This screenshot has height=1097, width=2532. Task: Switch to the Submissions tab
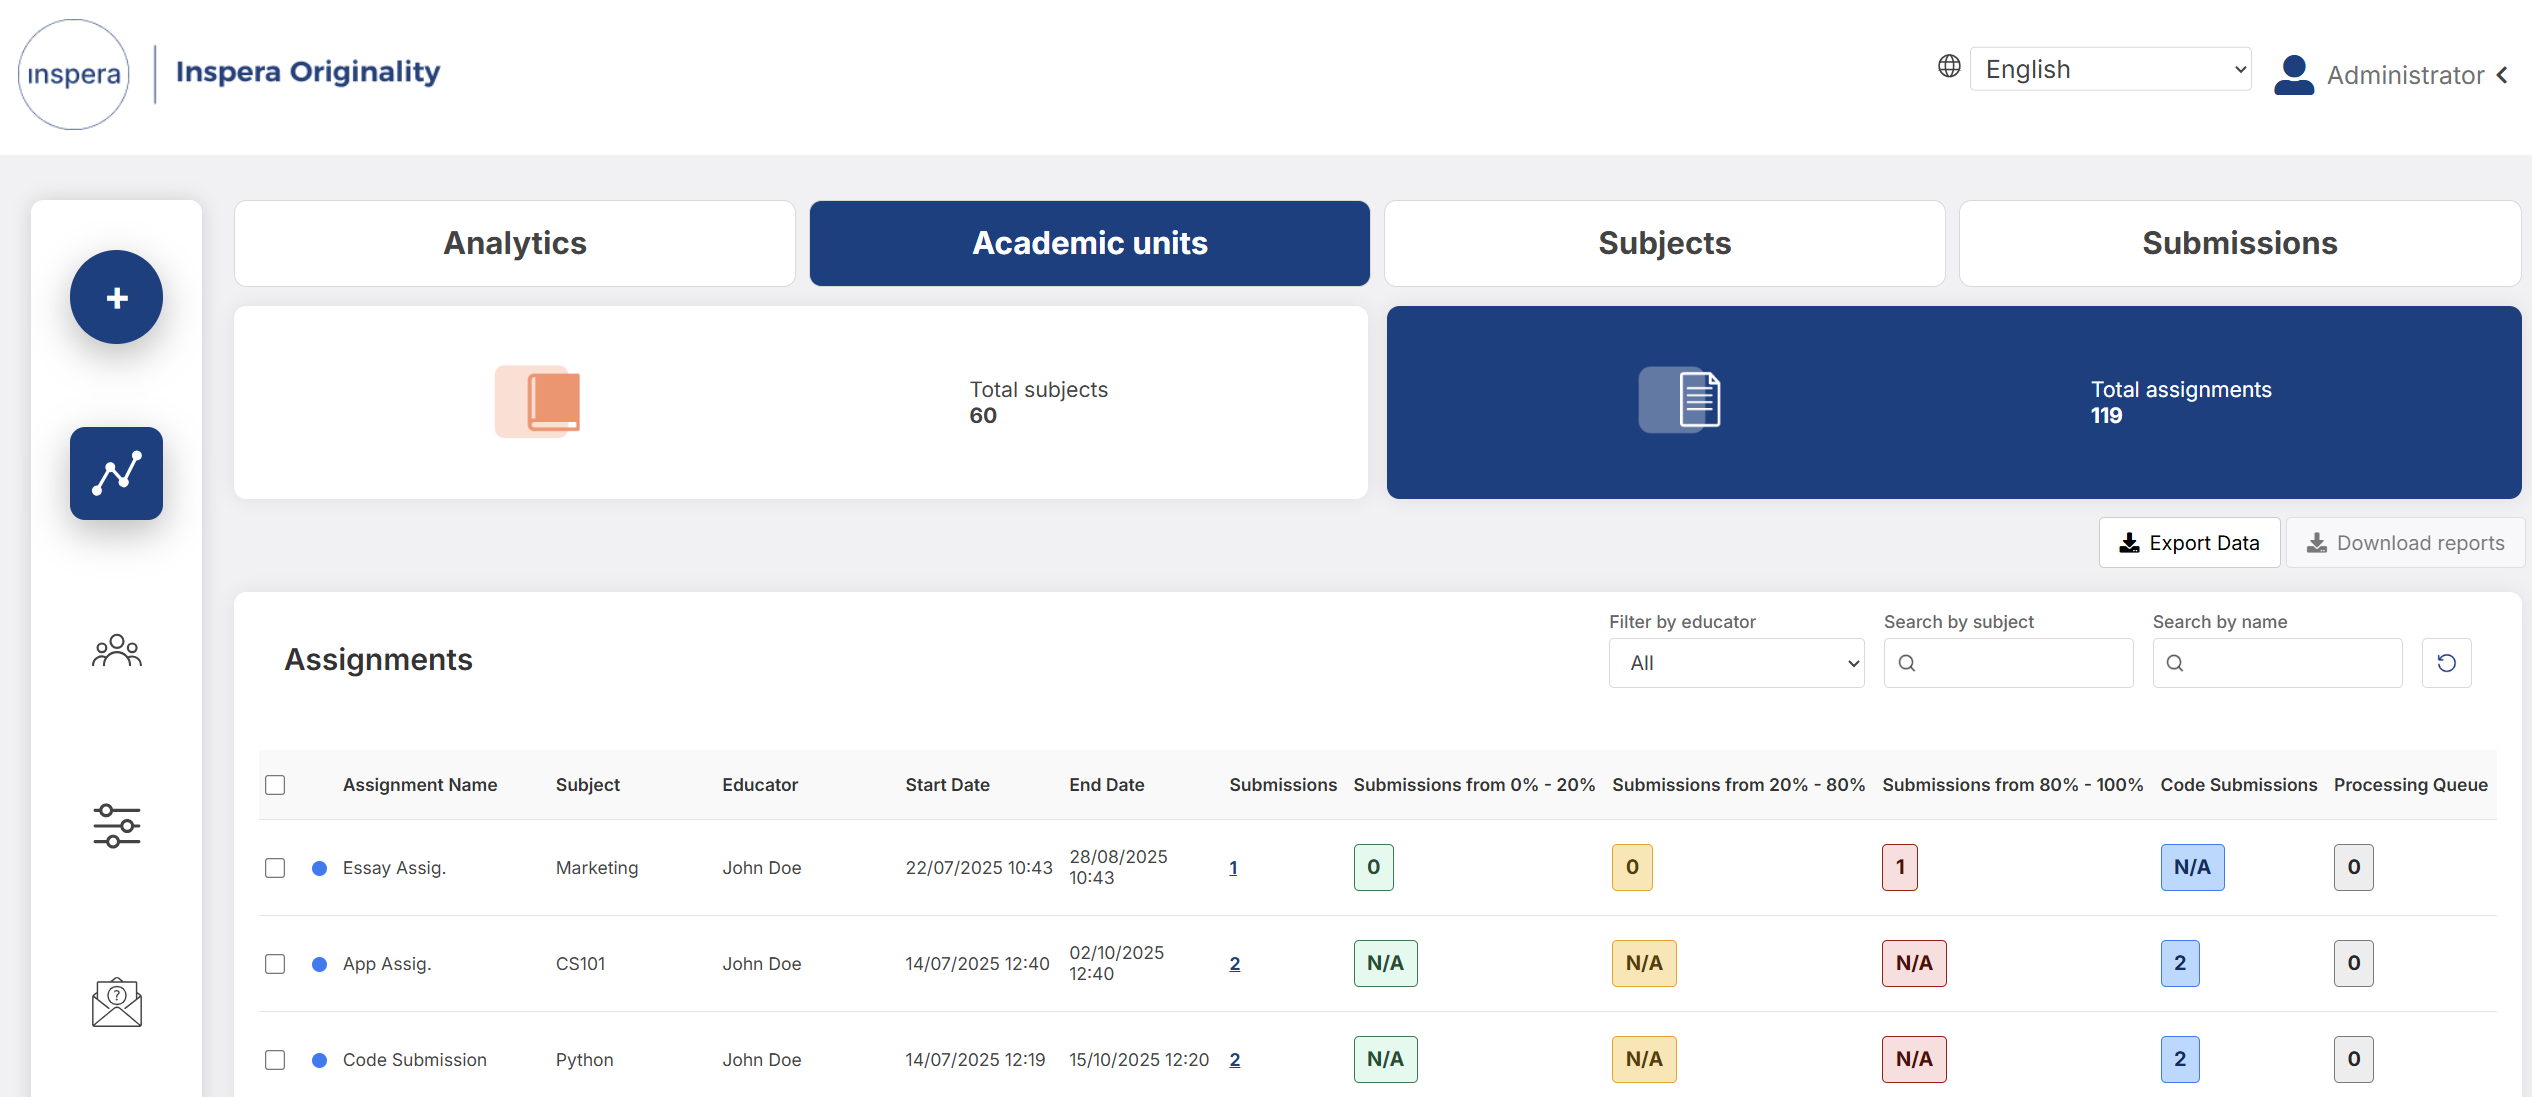(2239, 243)
